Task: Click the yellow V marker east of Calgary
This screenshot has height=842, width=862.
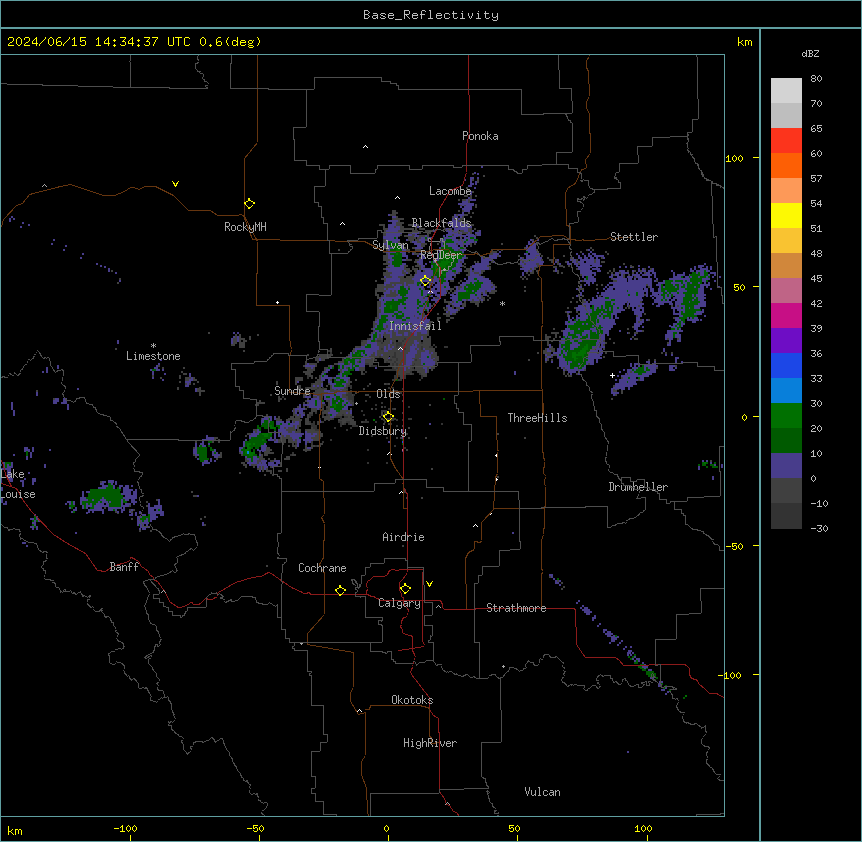Action: pyautogui.click(x=429, y=584)
